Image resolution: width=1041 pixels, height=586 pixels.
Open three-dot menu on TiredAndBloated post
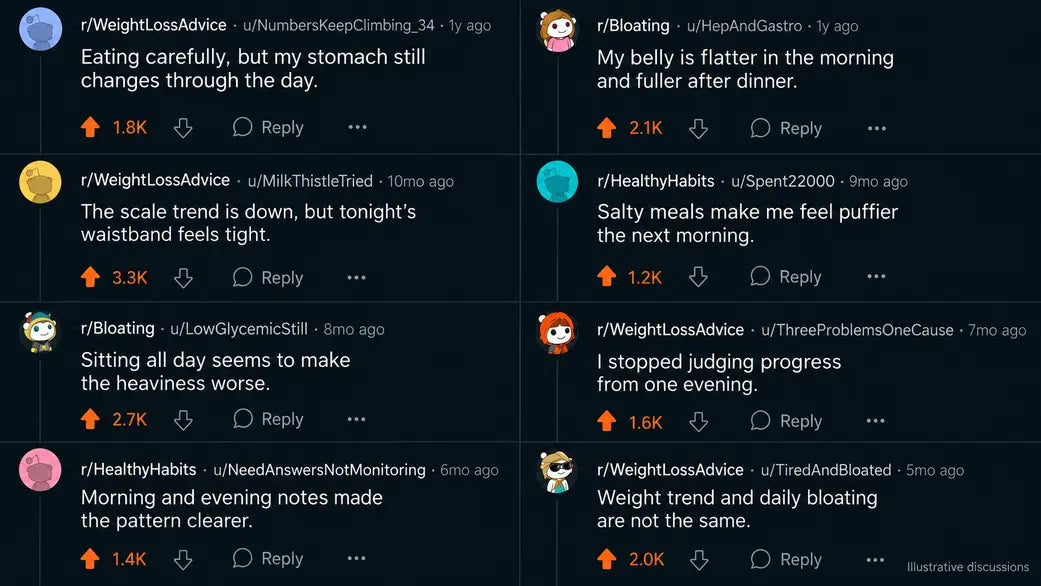click(875, 559)
